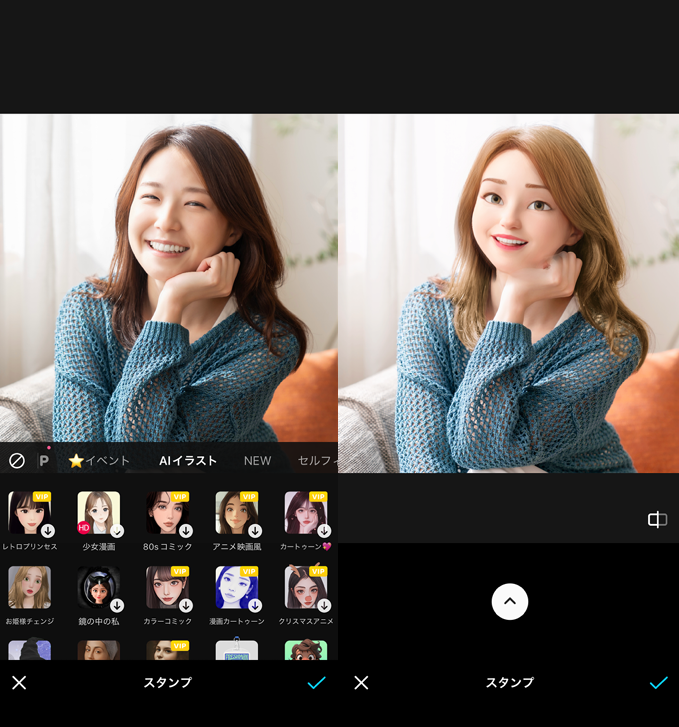This screenshot has height=727, width=679.
Task: Apply the お姫様チェンジ filter
Action: click(x=30, y=588)
